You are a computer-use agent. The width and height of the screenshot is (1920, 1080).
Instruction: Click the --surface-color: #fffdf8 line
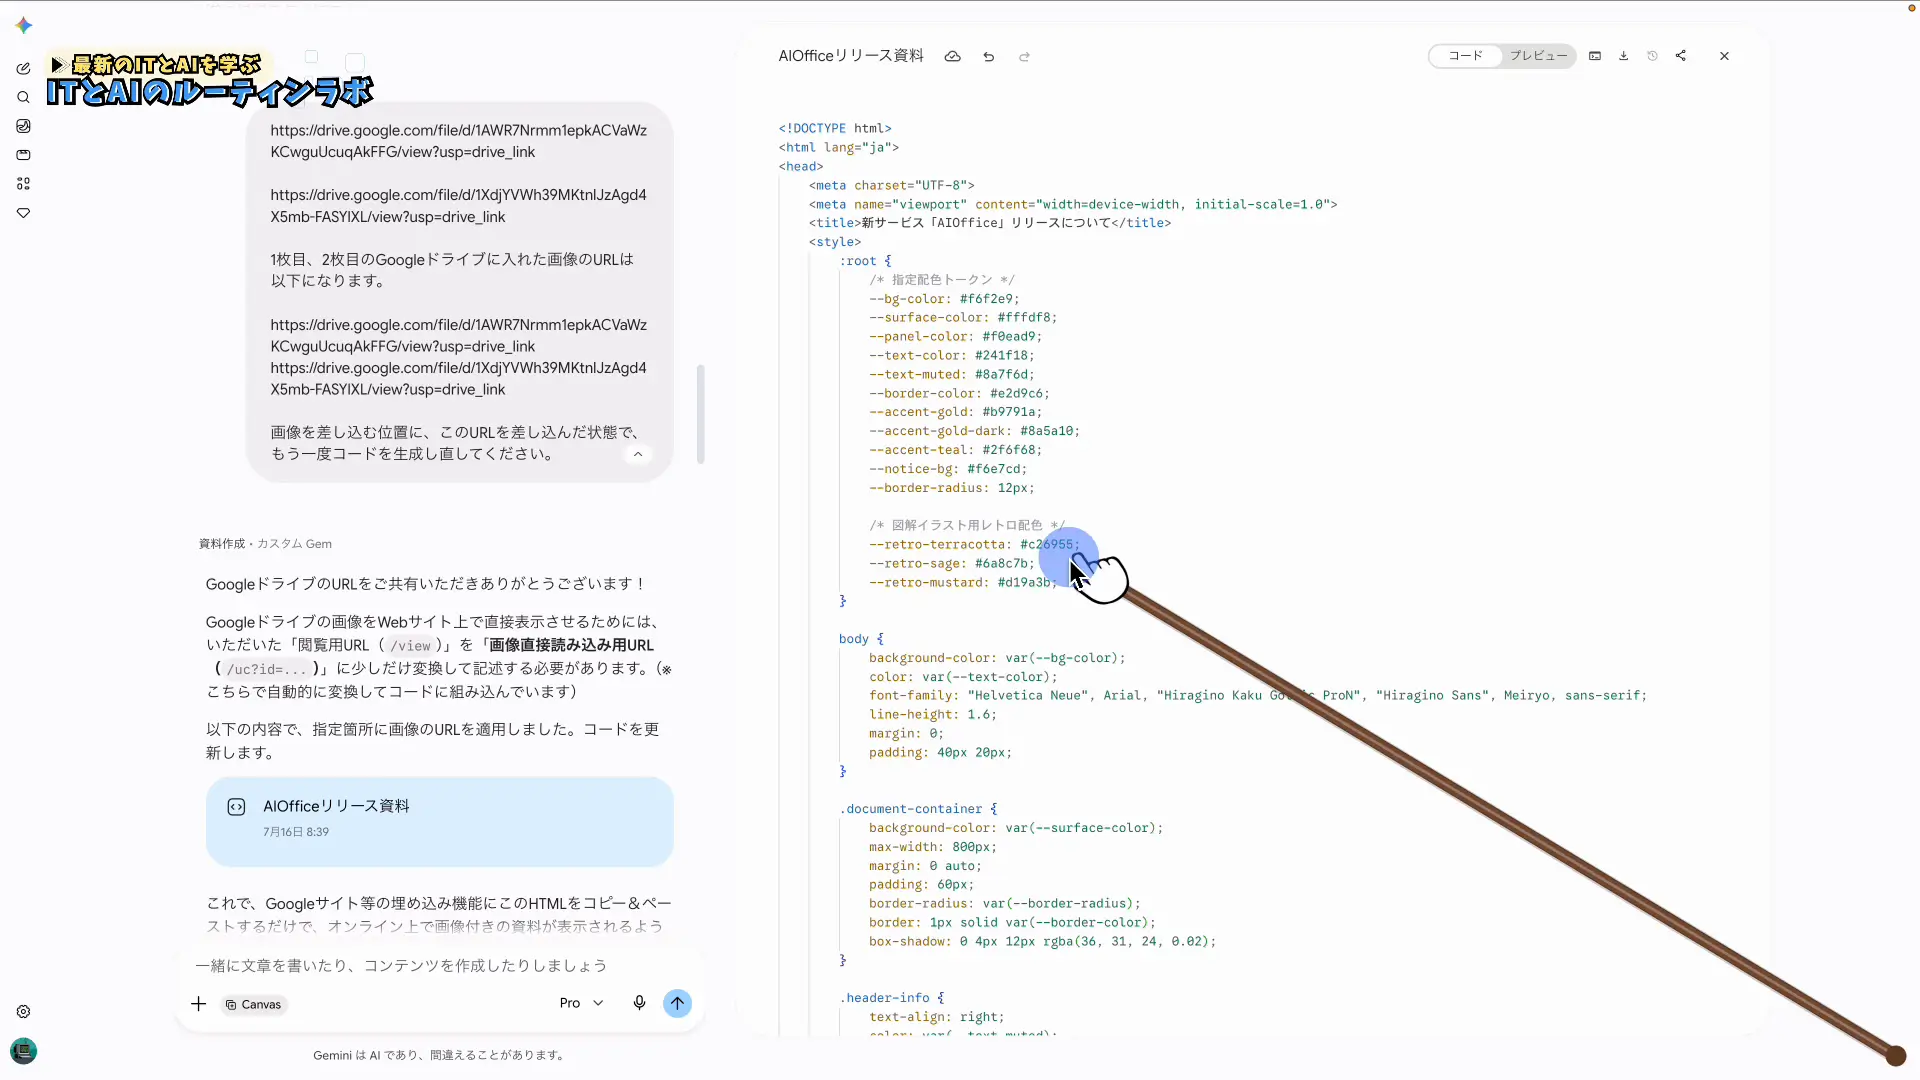click(963, 318)
